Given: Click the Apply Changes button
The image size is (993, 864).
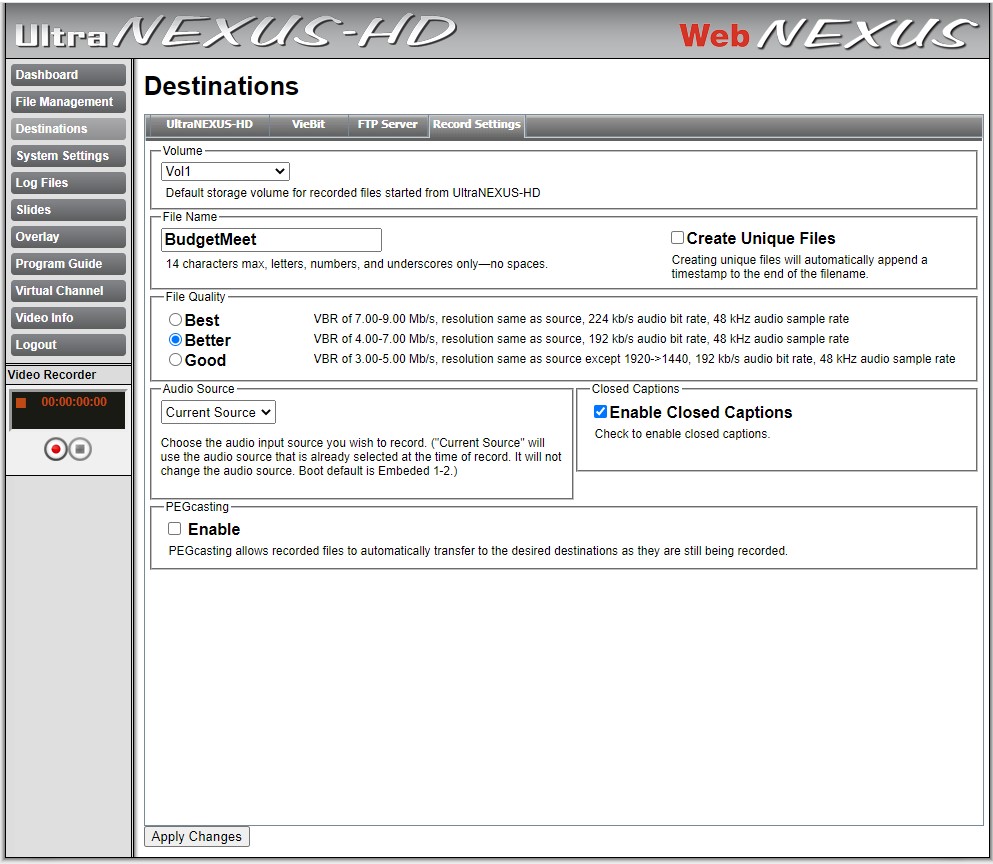Looking at the screenshot, I should (x=196, y=836).
